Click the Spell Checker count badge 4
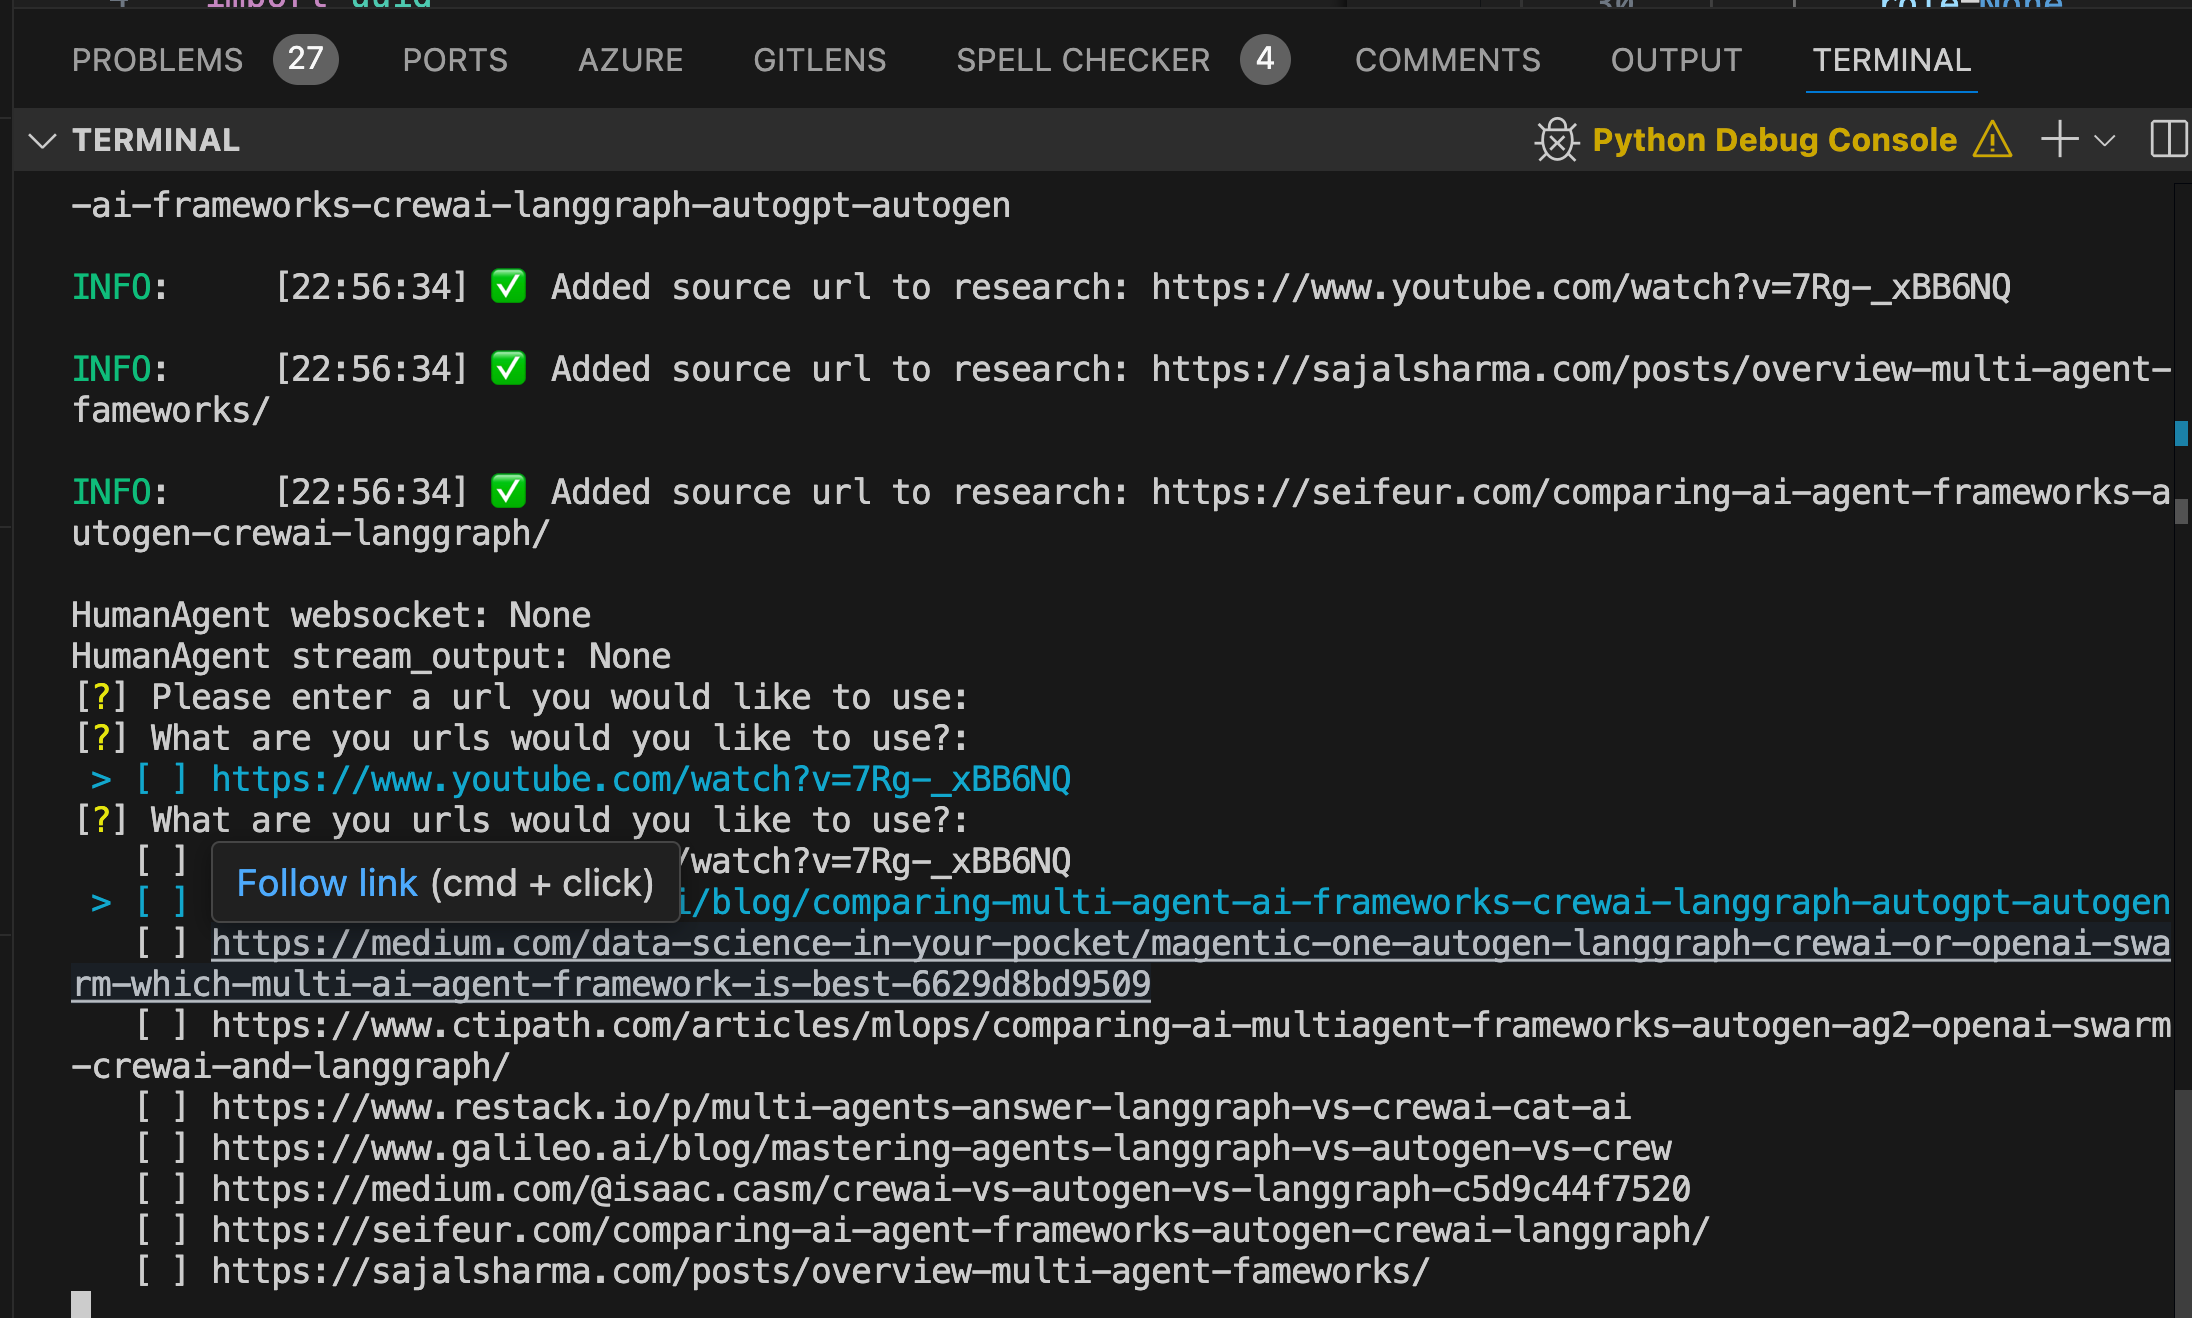Viewport: 2192px width, 1318px height. (x=1264, y=59)
